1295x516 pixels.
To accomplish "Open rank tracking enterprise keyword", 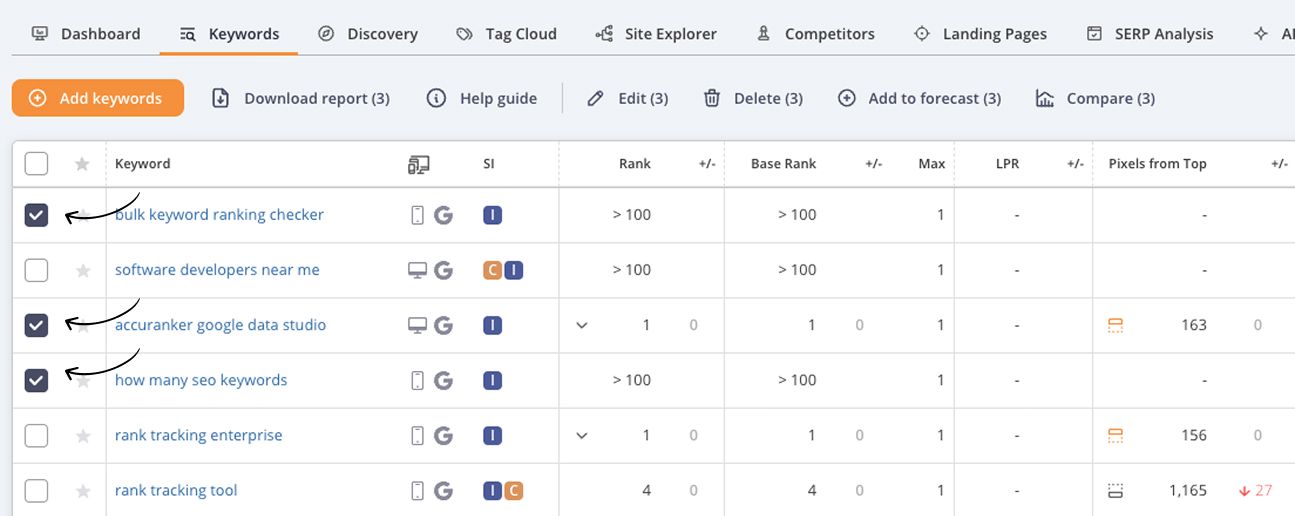I will click(x=198, y=435).
